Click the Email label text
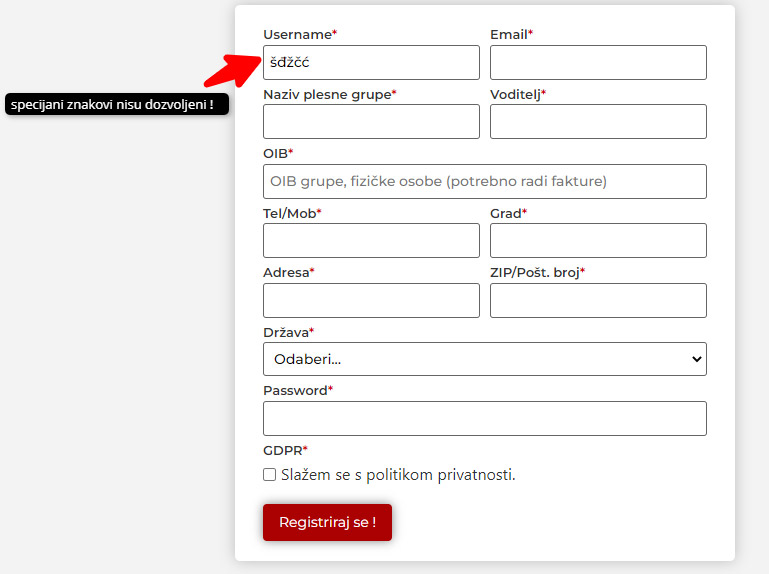 click(508, 35)
